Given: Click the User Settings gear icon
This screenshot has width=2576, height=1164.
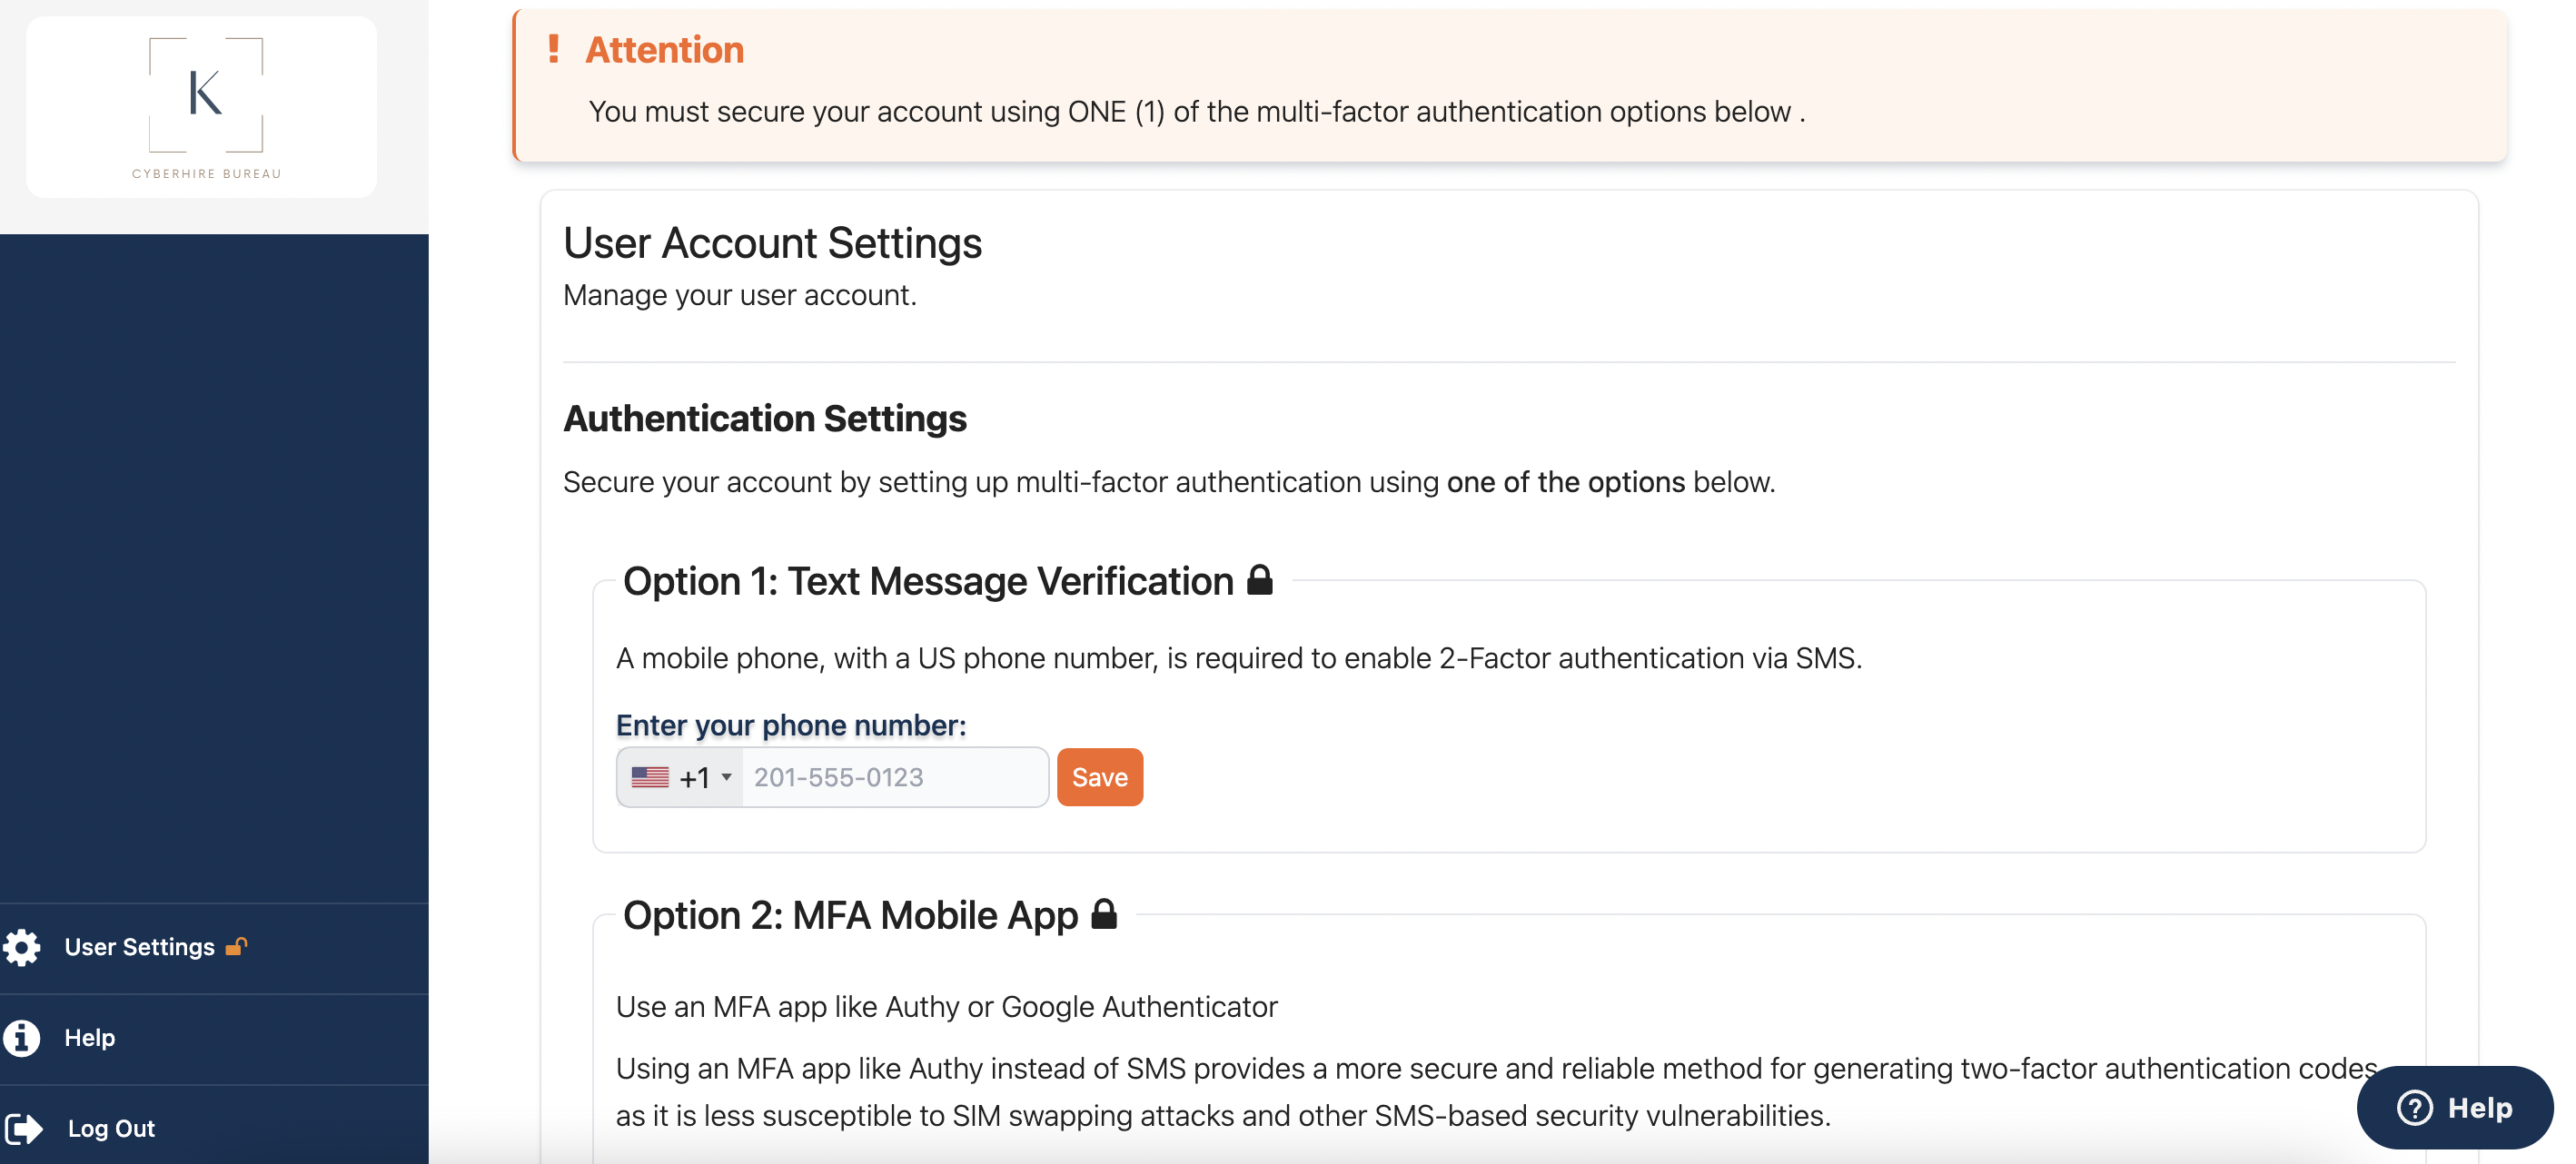Looking at the screenshot, I should [x=22, y=947].
